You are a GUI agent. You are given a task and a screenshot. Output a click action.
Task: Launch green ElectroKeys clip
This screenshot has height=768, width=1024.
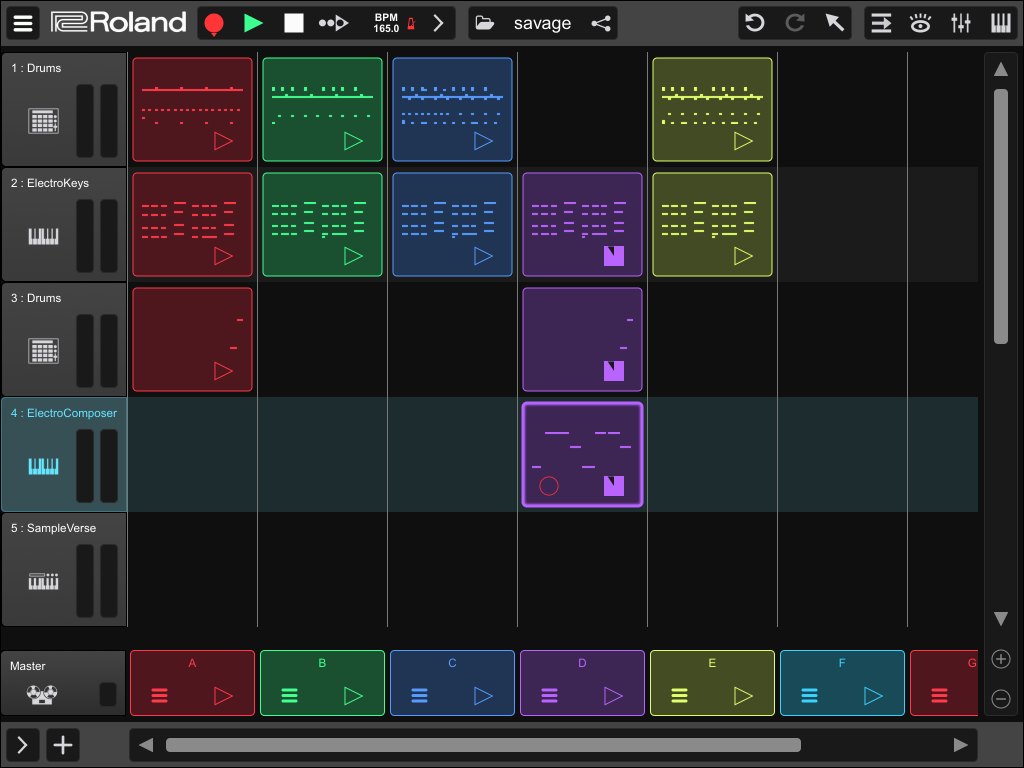click(x=353, y=256)
